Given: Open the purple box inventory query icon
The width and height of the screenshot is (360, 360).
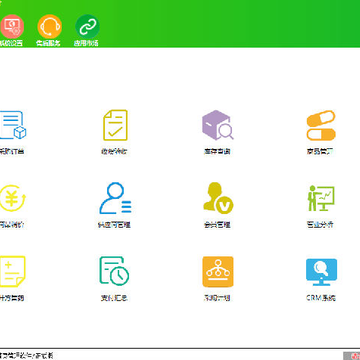Looking at the screenshot, I should 218,125.
